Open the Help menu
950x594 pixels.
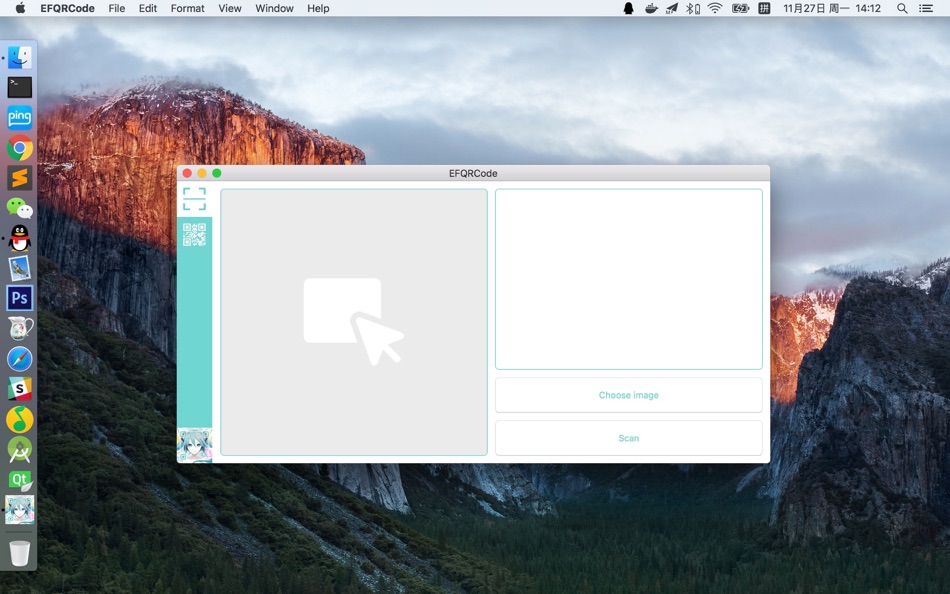(318, 8)
